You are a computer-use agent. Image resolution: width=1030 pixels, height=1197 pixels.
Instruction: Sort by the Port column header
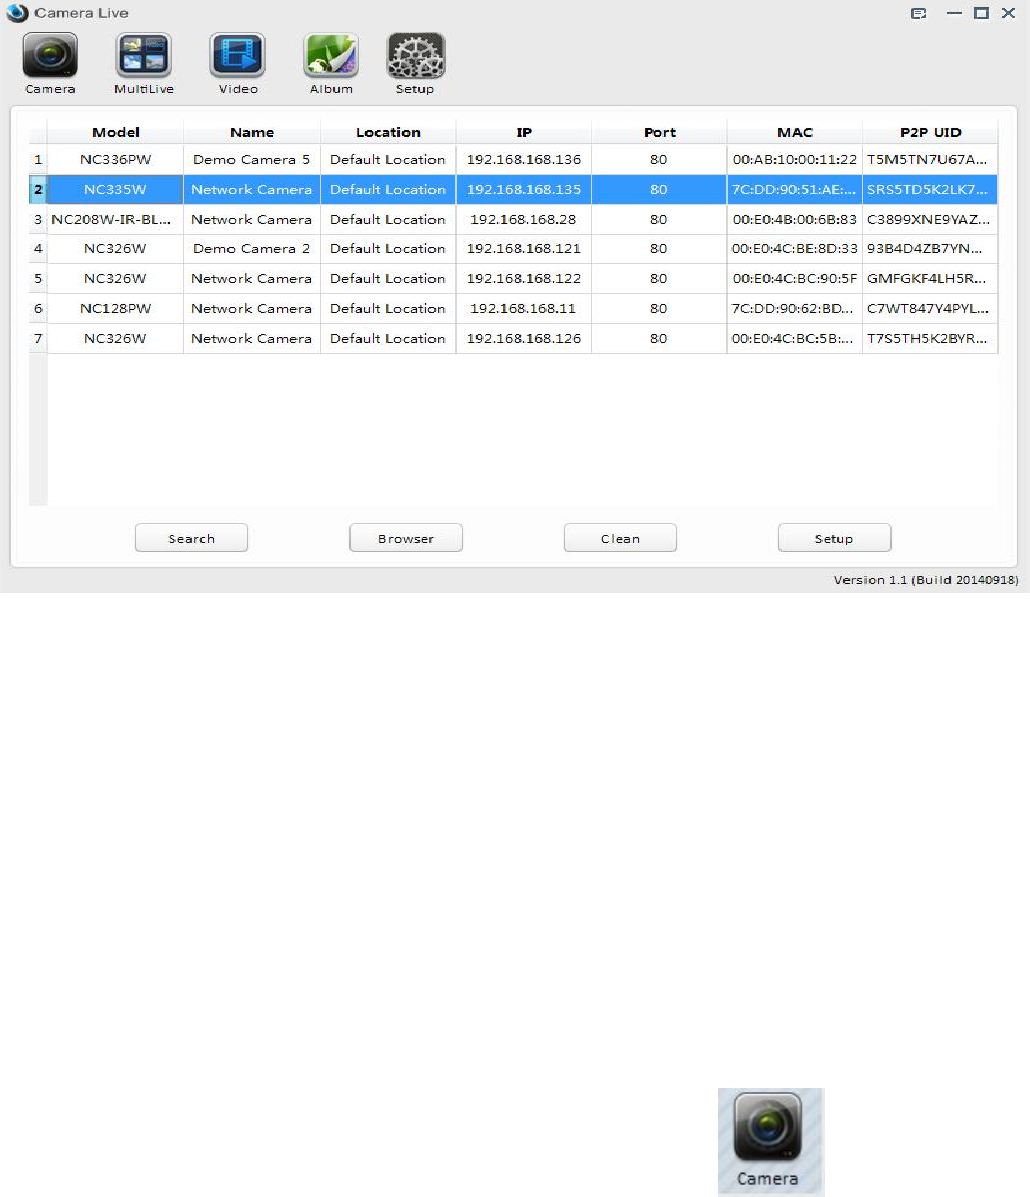tap(660, 132)
